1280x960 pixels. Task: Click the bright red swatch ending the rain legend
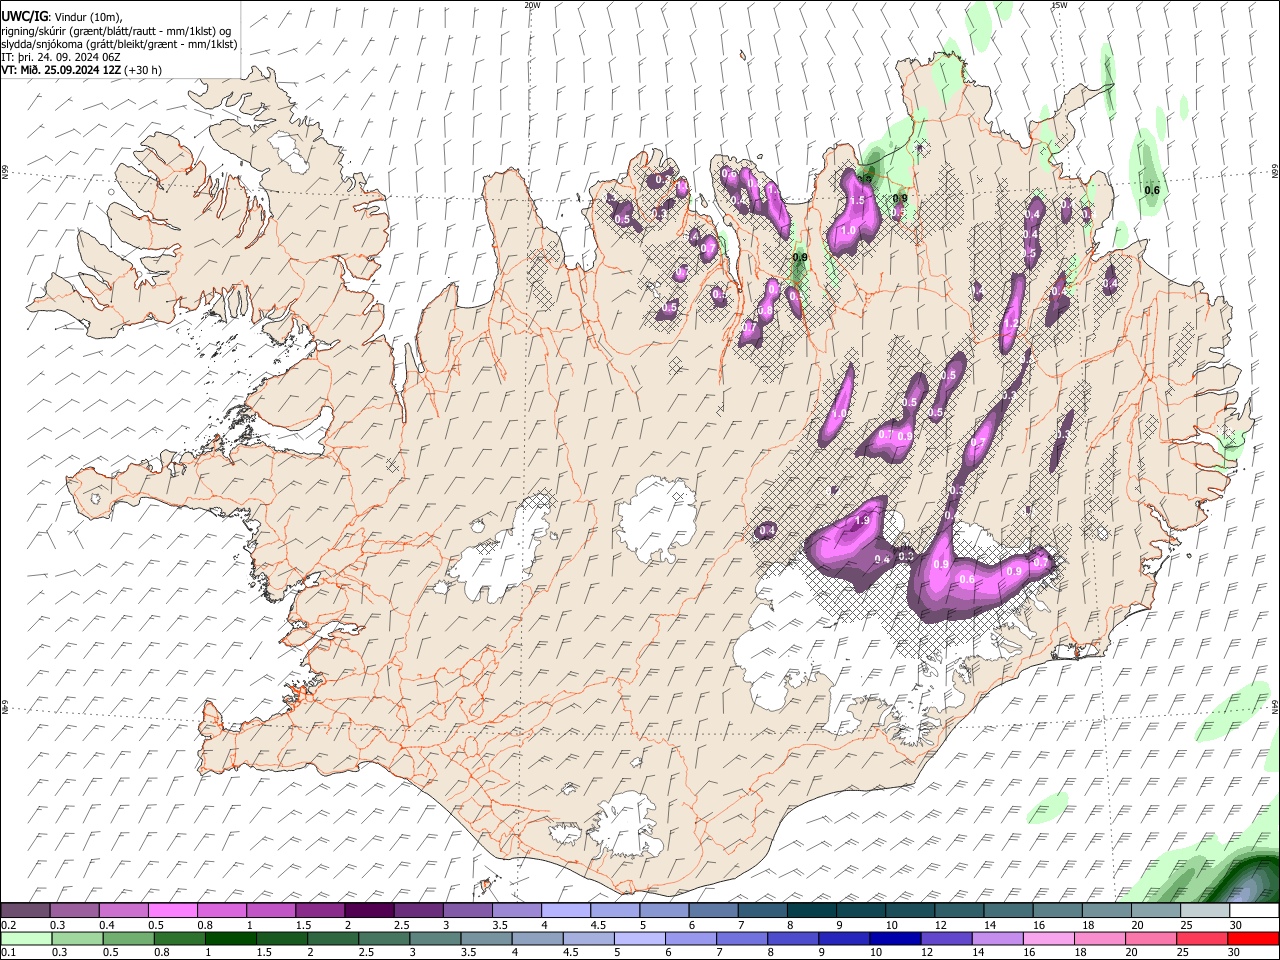[x=1255, y=938]
